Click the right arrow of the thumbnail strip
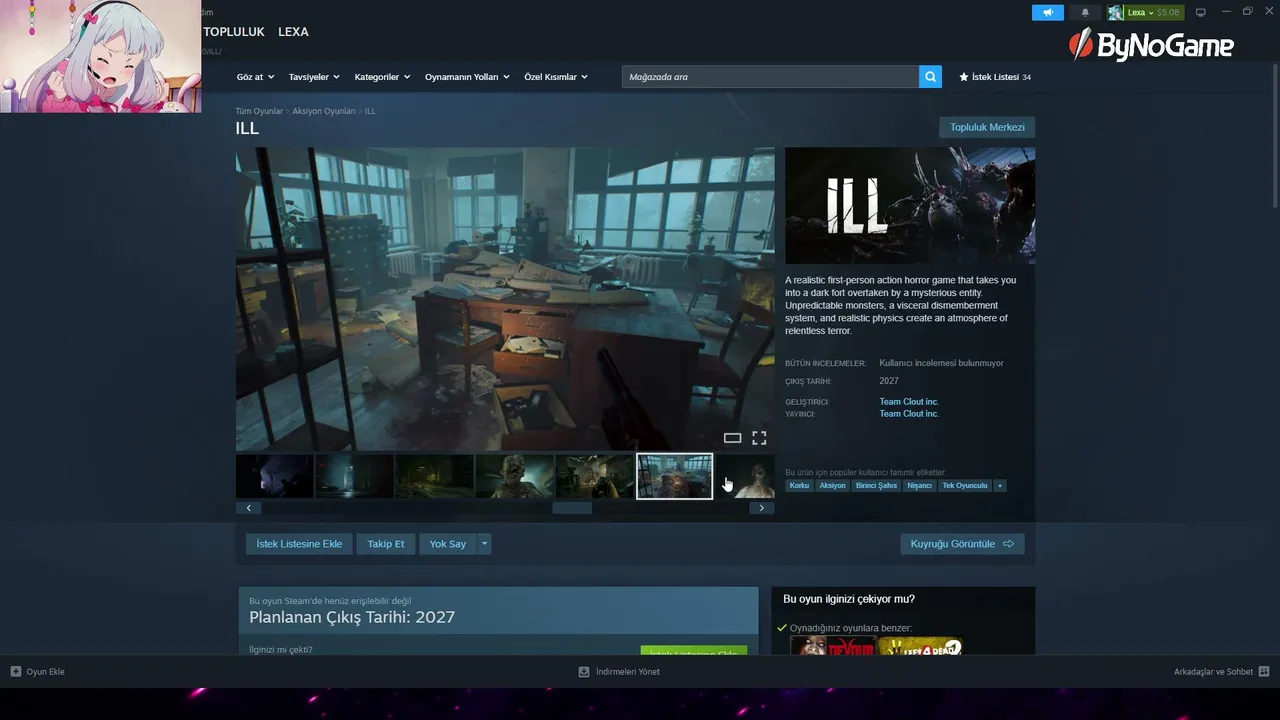 click(x=761, y=508)
